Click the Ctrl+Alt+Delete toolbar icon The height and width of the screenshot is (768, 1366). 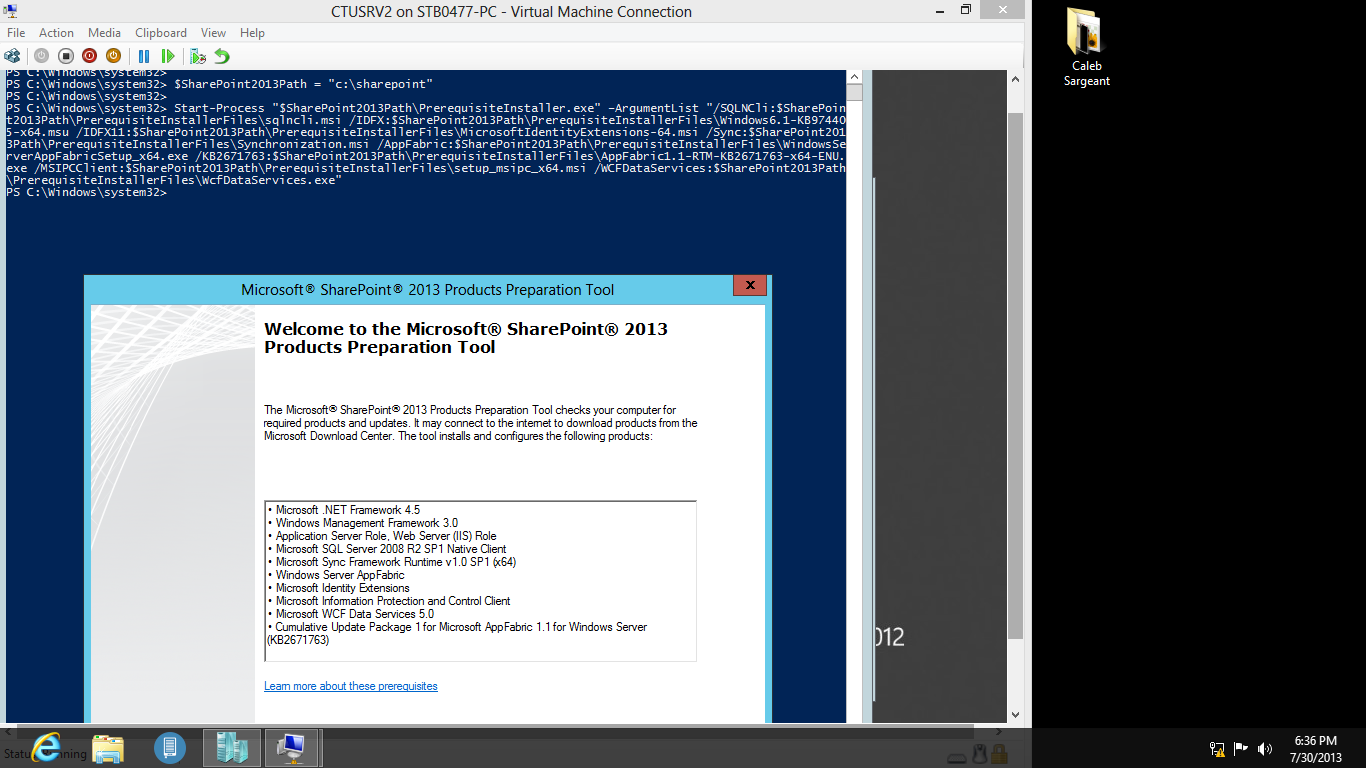pyautogui.click(x=12, y=56)
